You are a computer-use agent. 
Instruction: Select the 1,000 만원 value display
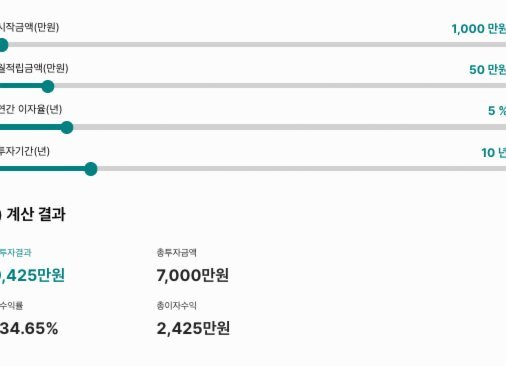[x=479, y=29]
